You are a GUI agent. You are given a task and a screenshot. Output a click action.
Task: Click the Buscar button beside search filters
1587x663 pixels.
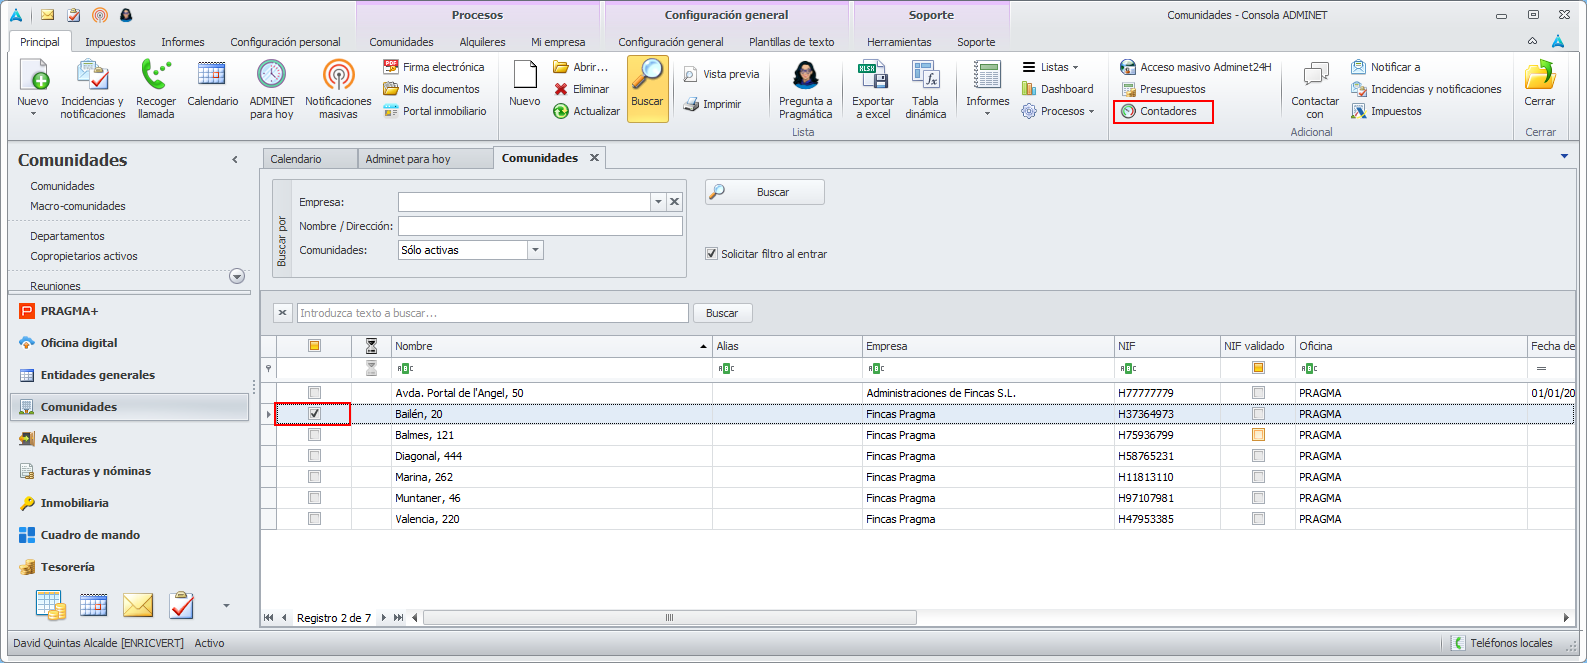click(765, 192)
